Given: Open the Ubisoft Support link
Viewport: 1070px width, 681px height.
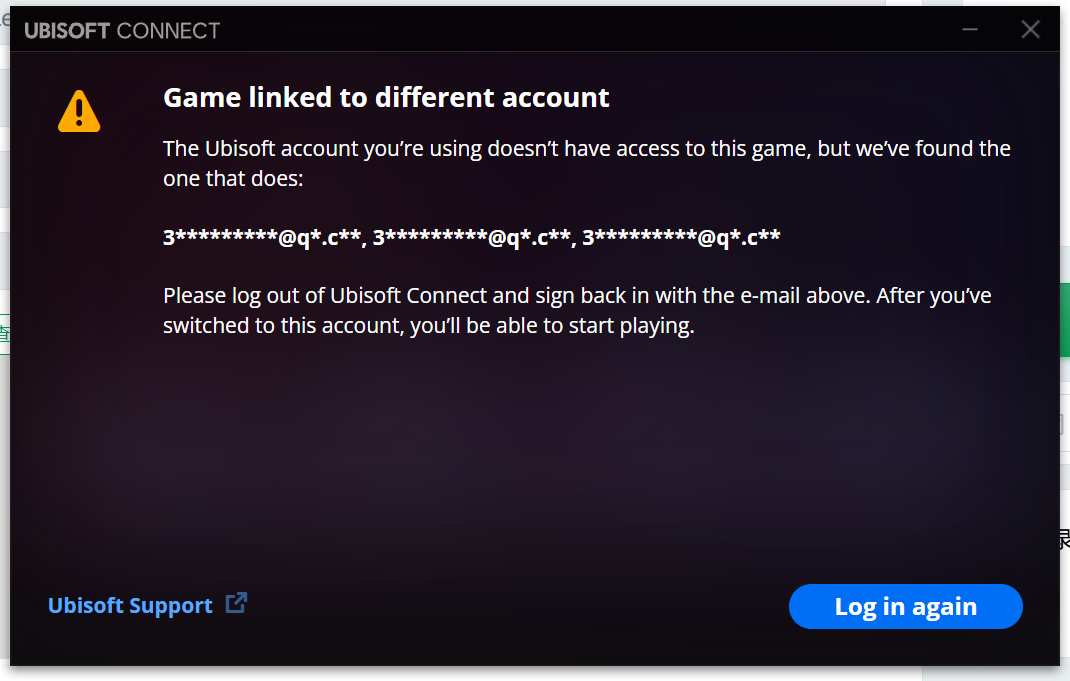Looking at the screenshot, I should (130, 606).
